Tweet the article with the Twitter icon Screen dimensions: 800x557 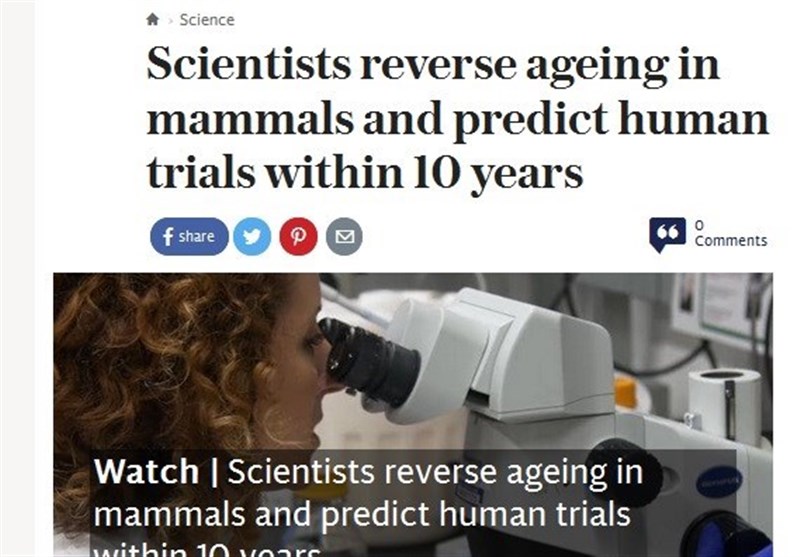click(252, 237)
